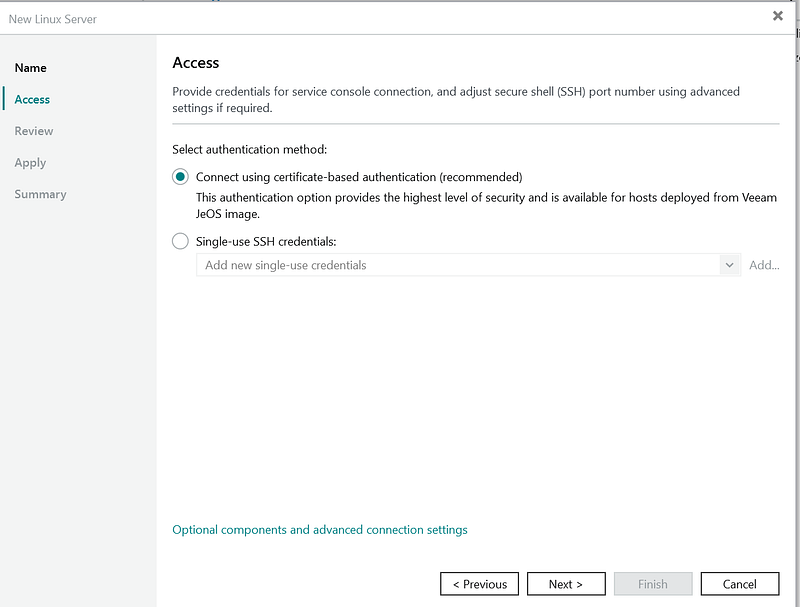This screenshot has width=800, height=607.
Task: Proceed with the Next button
Action: [x=565, y=584]
